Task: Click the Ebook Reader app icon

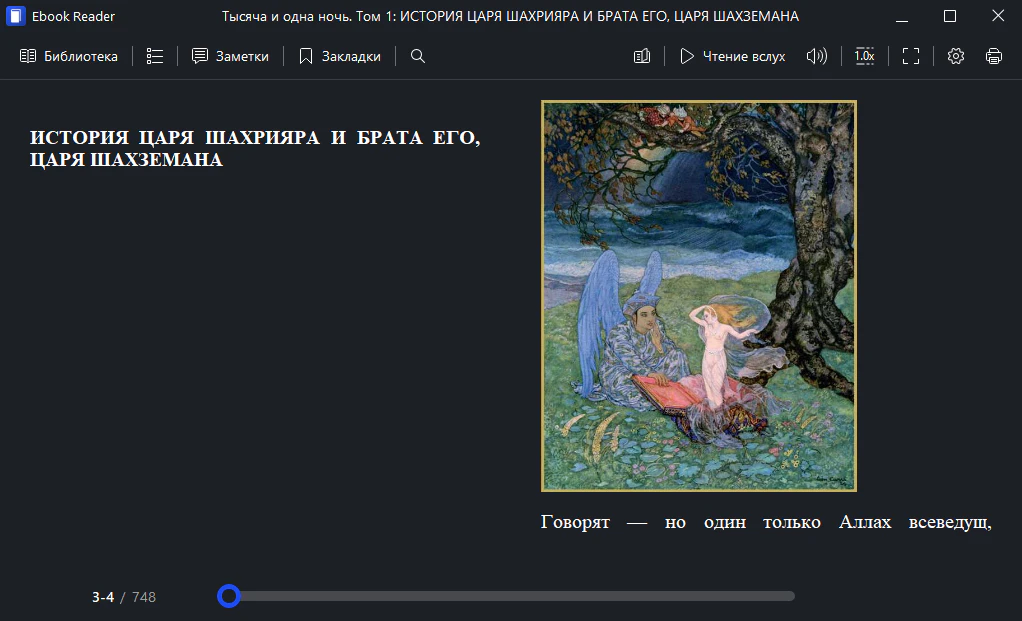Action: click(x=16, y=17)
